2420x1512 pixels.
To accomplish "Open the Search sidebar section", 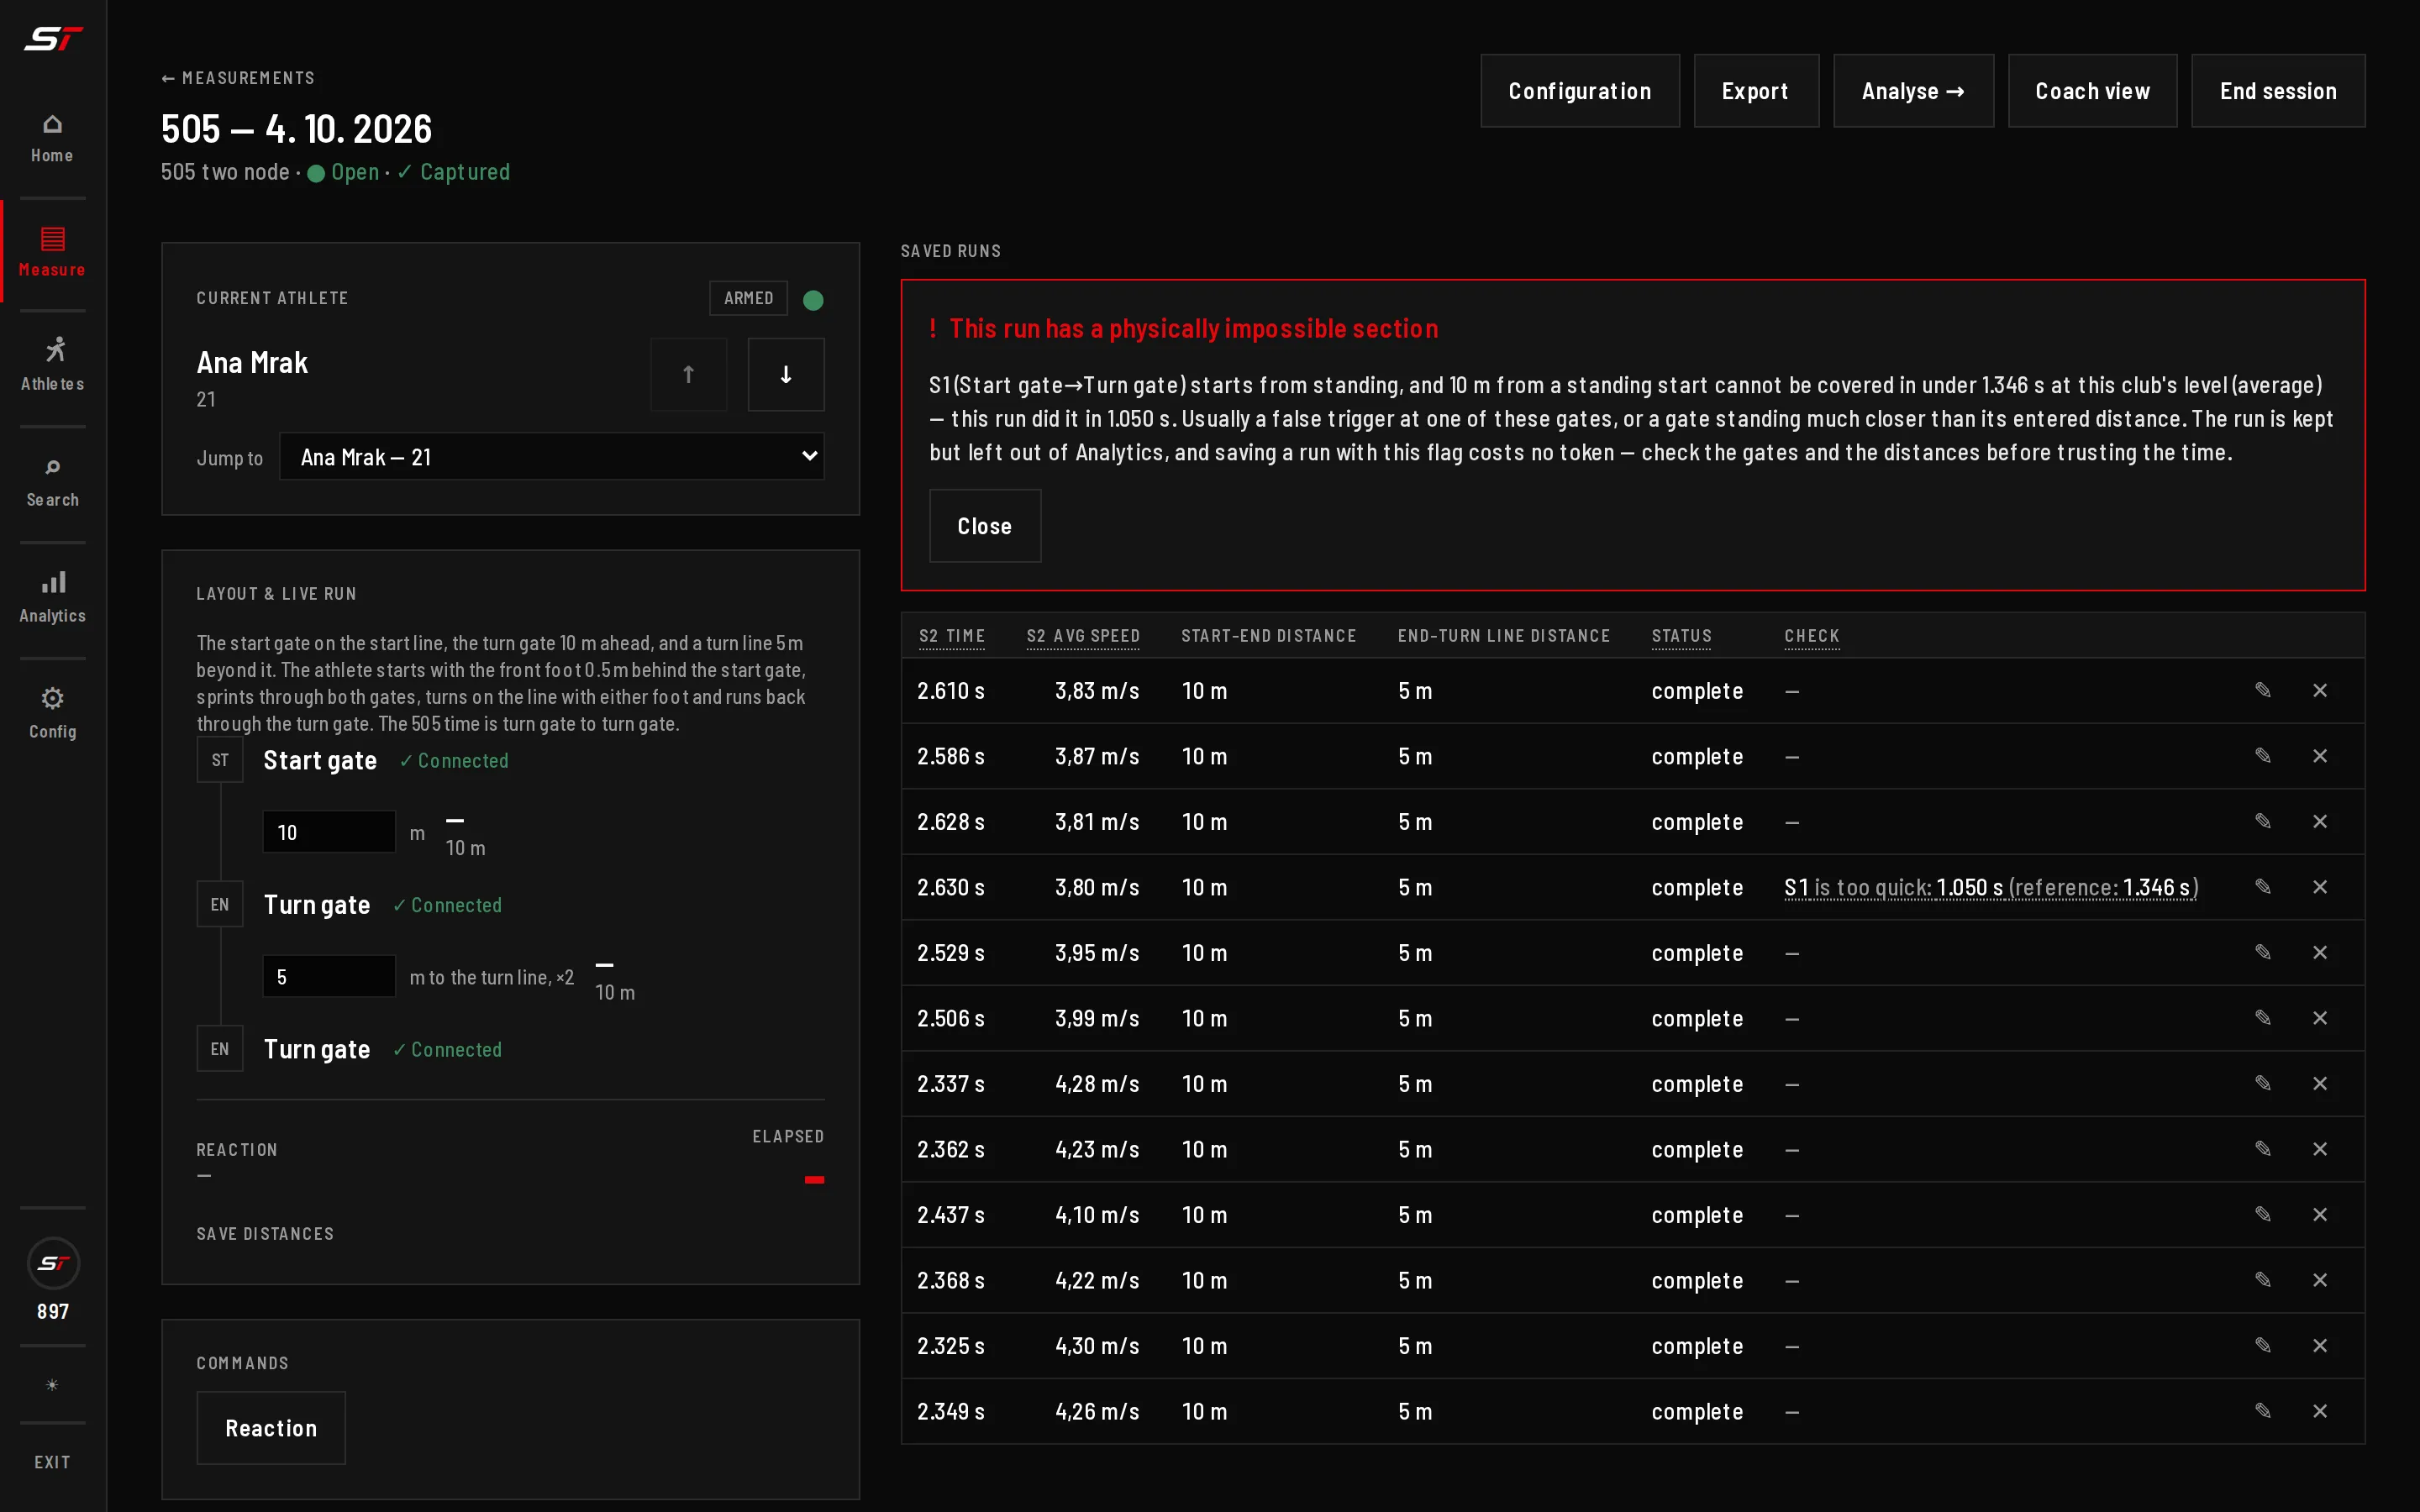I will pyautogui.click(x=52, y=481).
